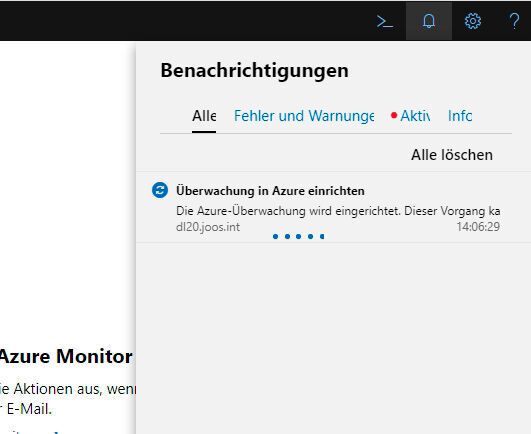Switch to the Info tab
This screenshot has width=531, height=434.
(x=460, y=116)
